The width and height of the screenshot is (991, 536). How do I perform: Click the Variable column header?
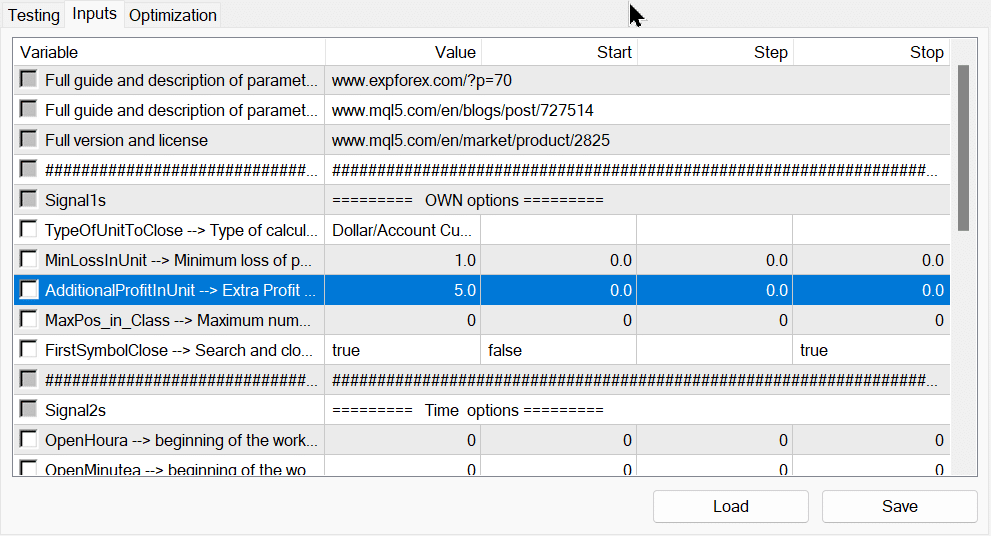pyautogui.click(x=170, y=52)
